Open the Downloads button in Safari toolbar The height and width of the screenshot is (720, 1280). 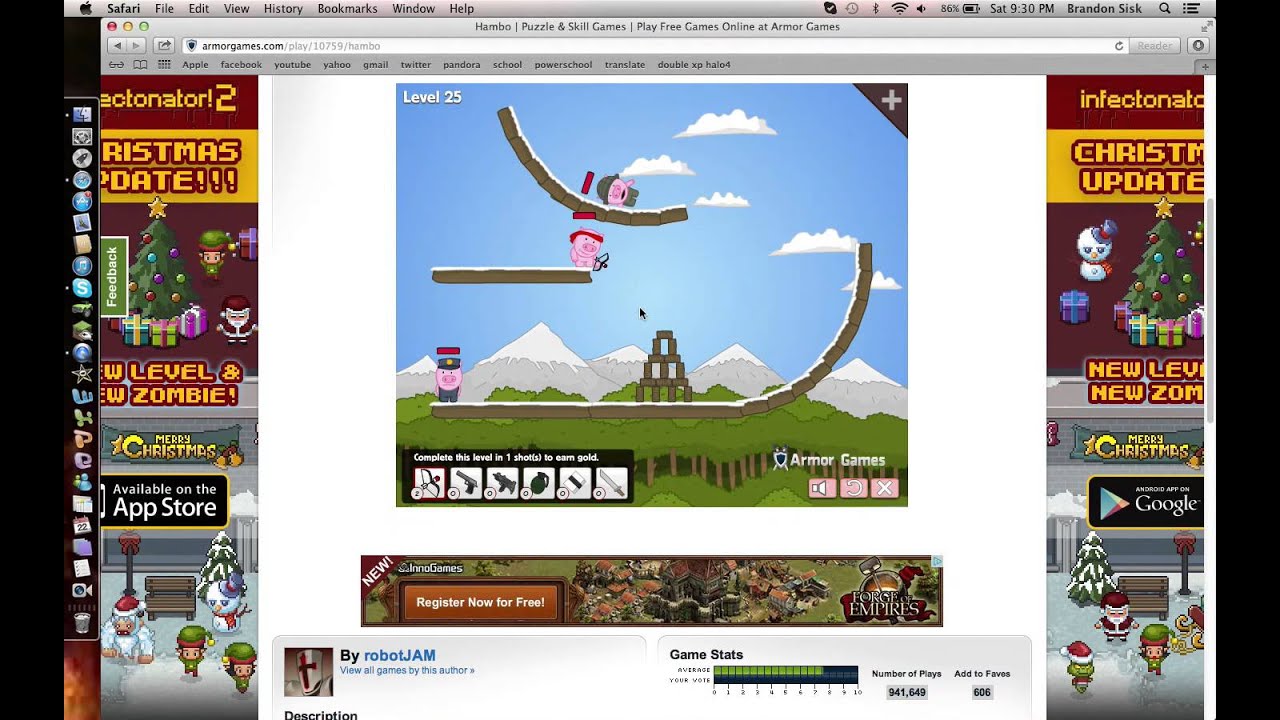(x=1198, y=45)
